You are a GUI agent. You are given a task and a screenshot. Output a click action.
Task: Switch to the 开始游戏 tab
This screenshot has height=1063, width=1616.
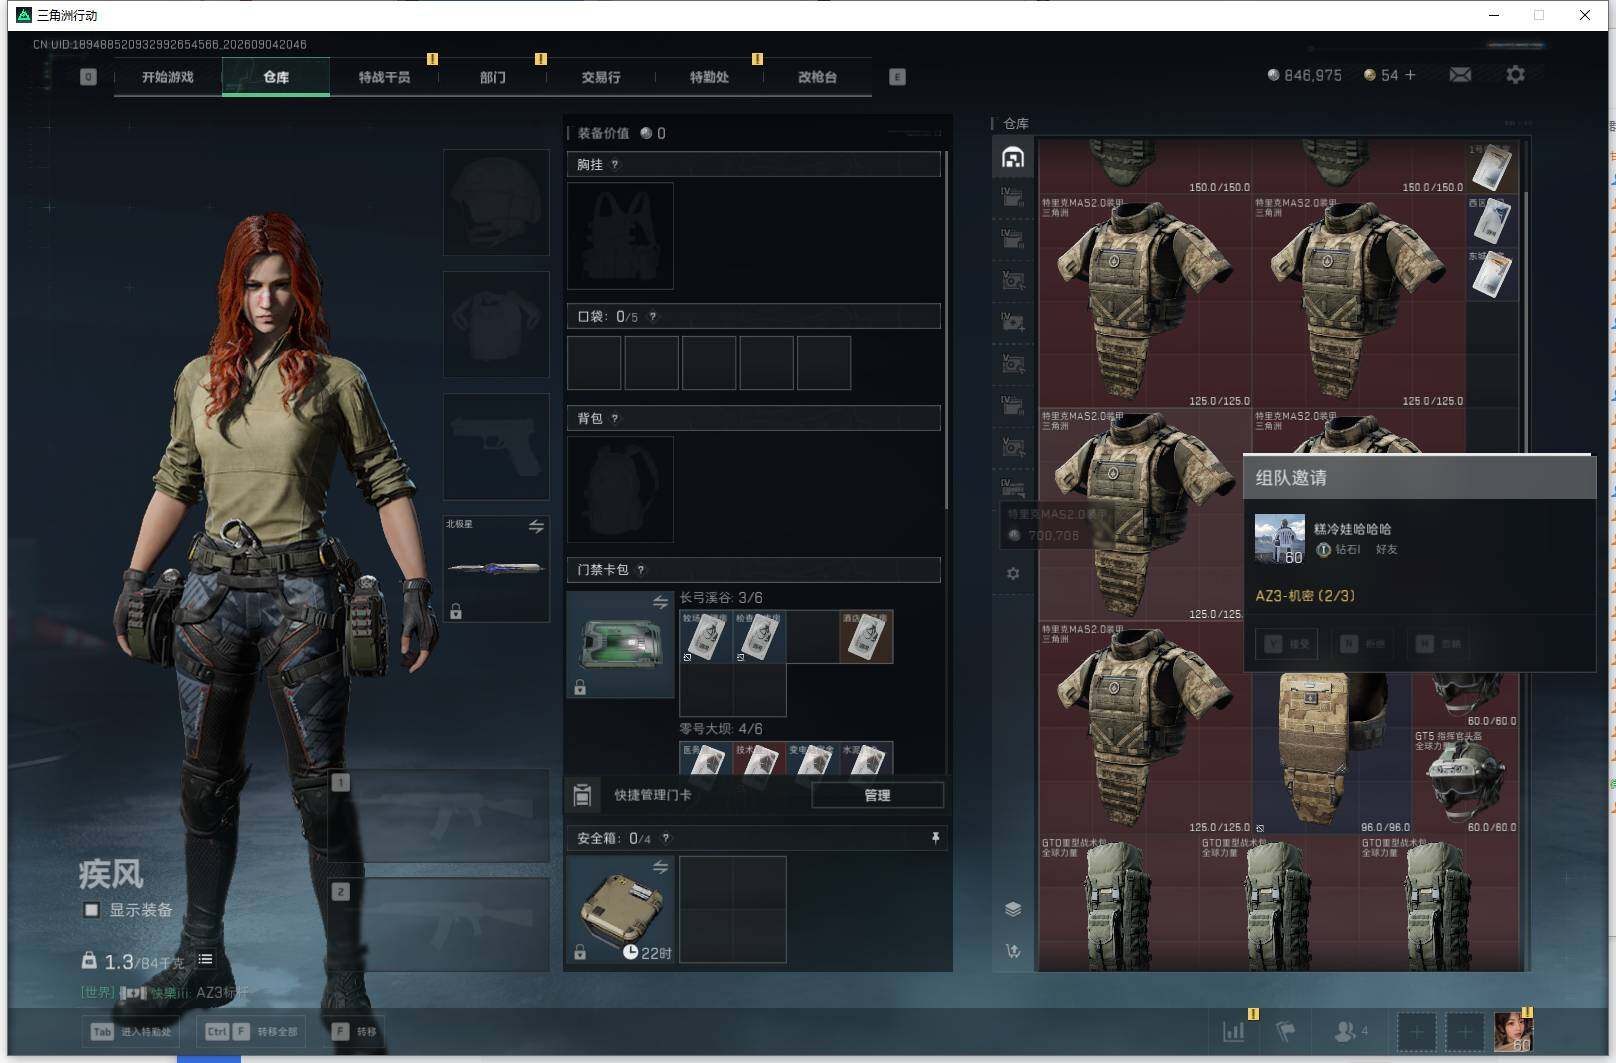pos(167,77)
